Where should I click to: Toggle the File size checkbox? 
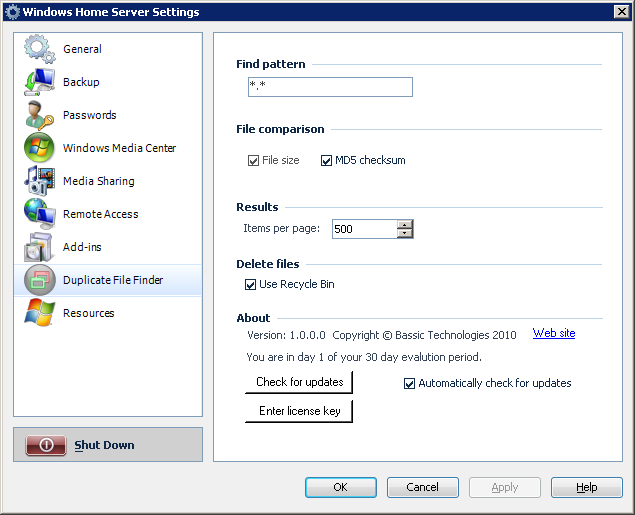click(254, 161)
